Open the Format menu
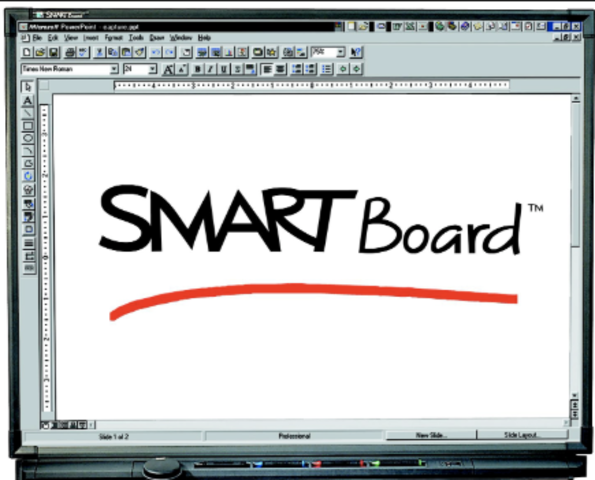The height and width of the screenshot is (480, 595). pos(113,38)
